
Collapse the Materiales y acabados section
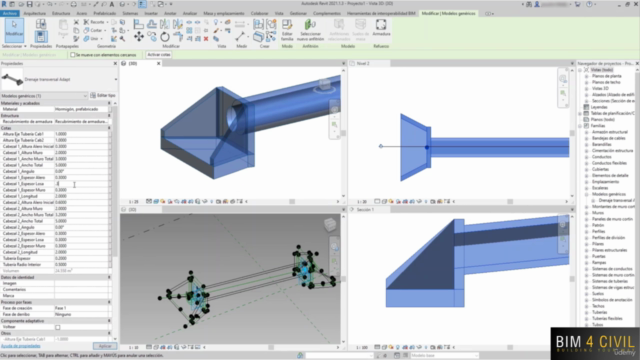pyautogui.click(x=109, y=103)
